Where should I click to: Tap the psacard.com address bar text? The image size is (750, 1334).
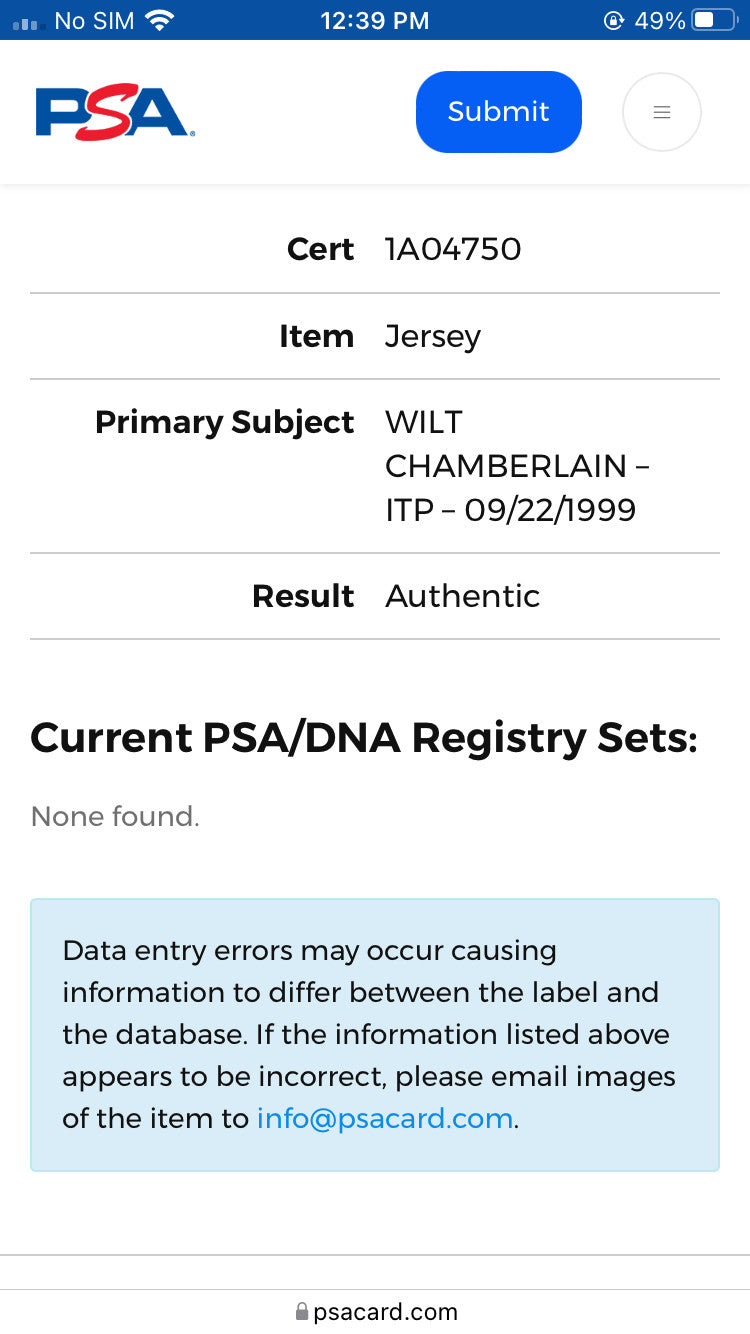click(385, 1312)
